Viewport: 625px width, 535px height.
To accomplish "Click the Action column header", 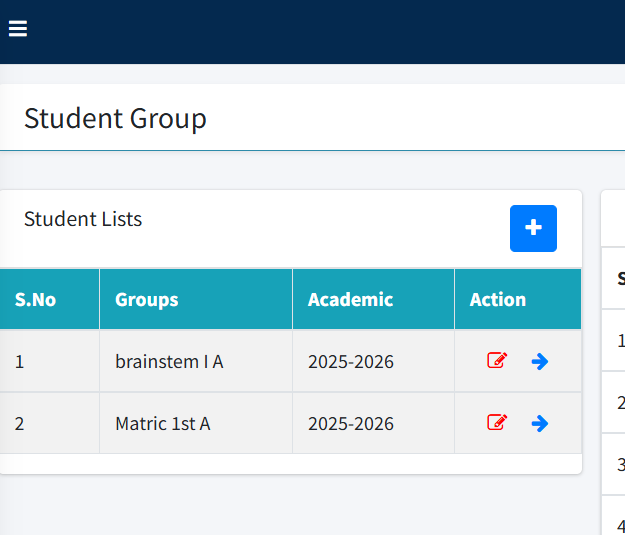I will pos(497,299).
